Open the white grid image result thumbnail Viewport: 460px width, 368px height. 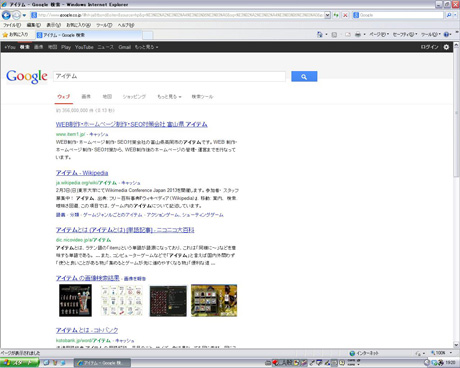[x=121, y=300]
